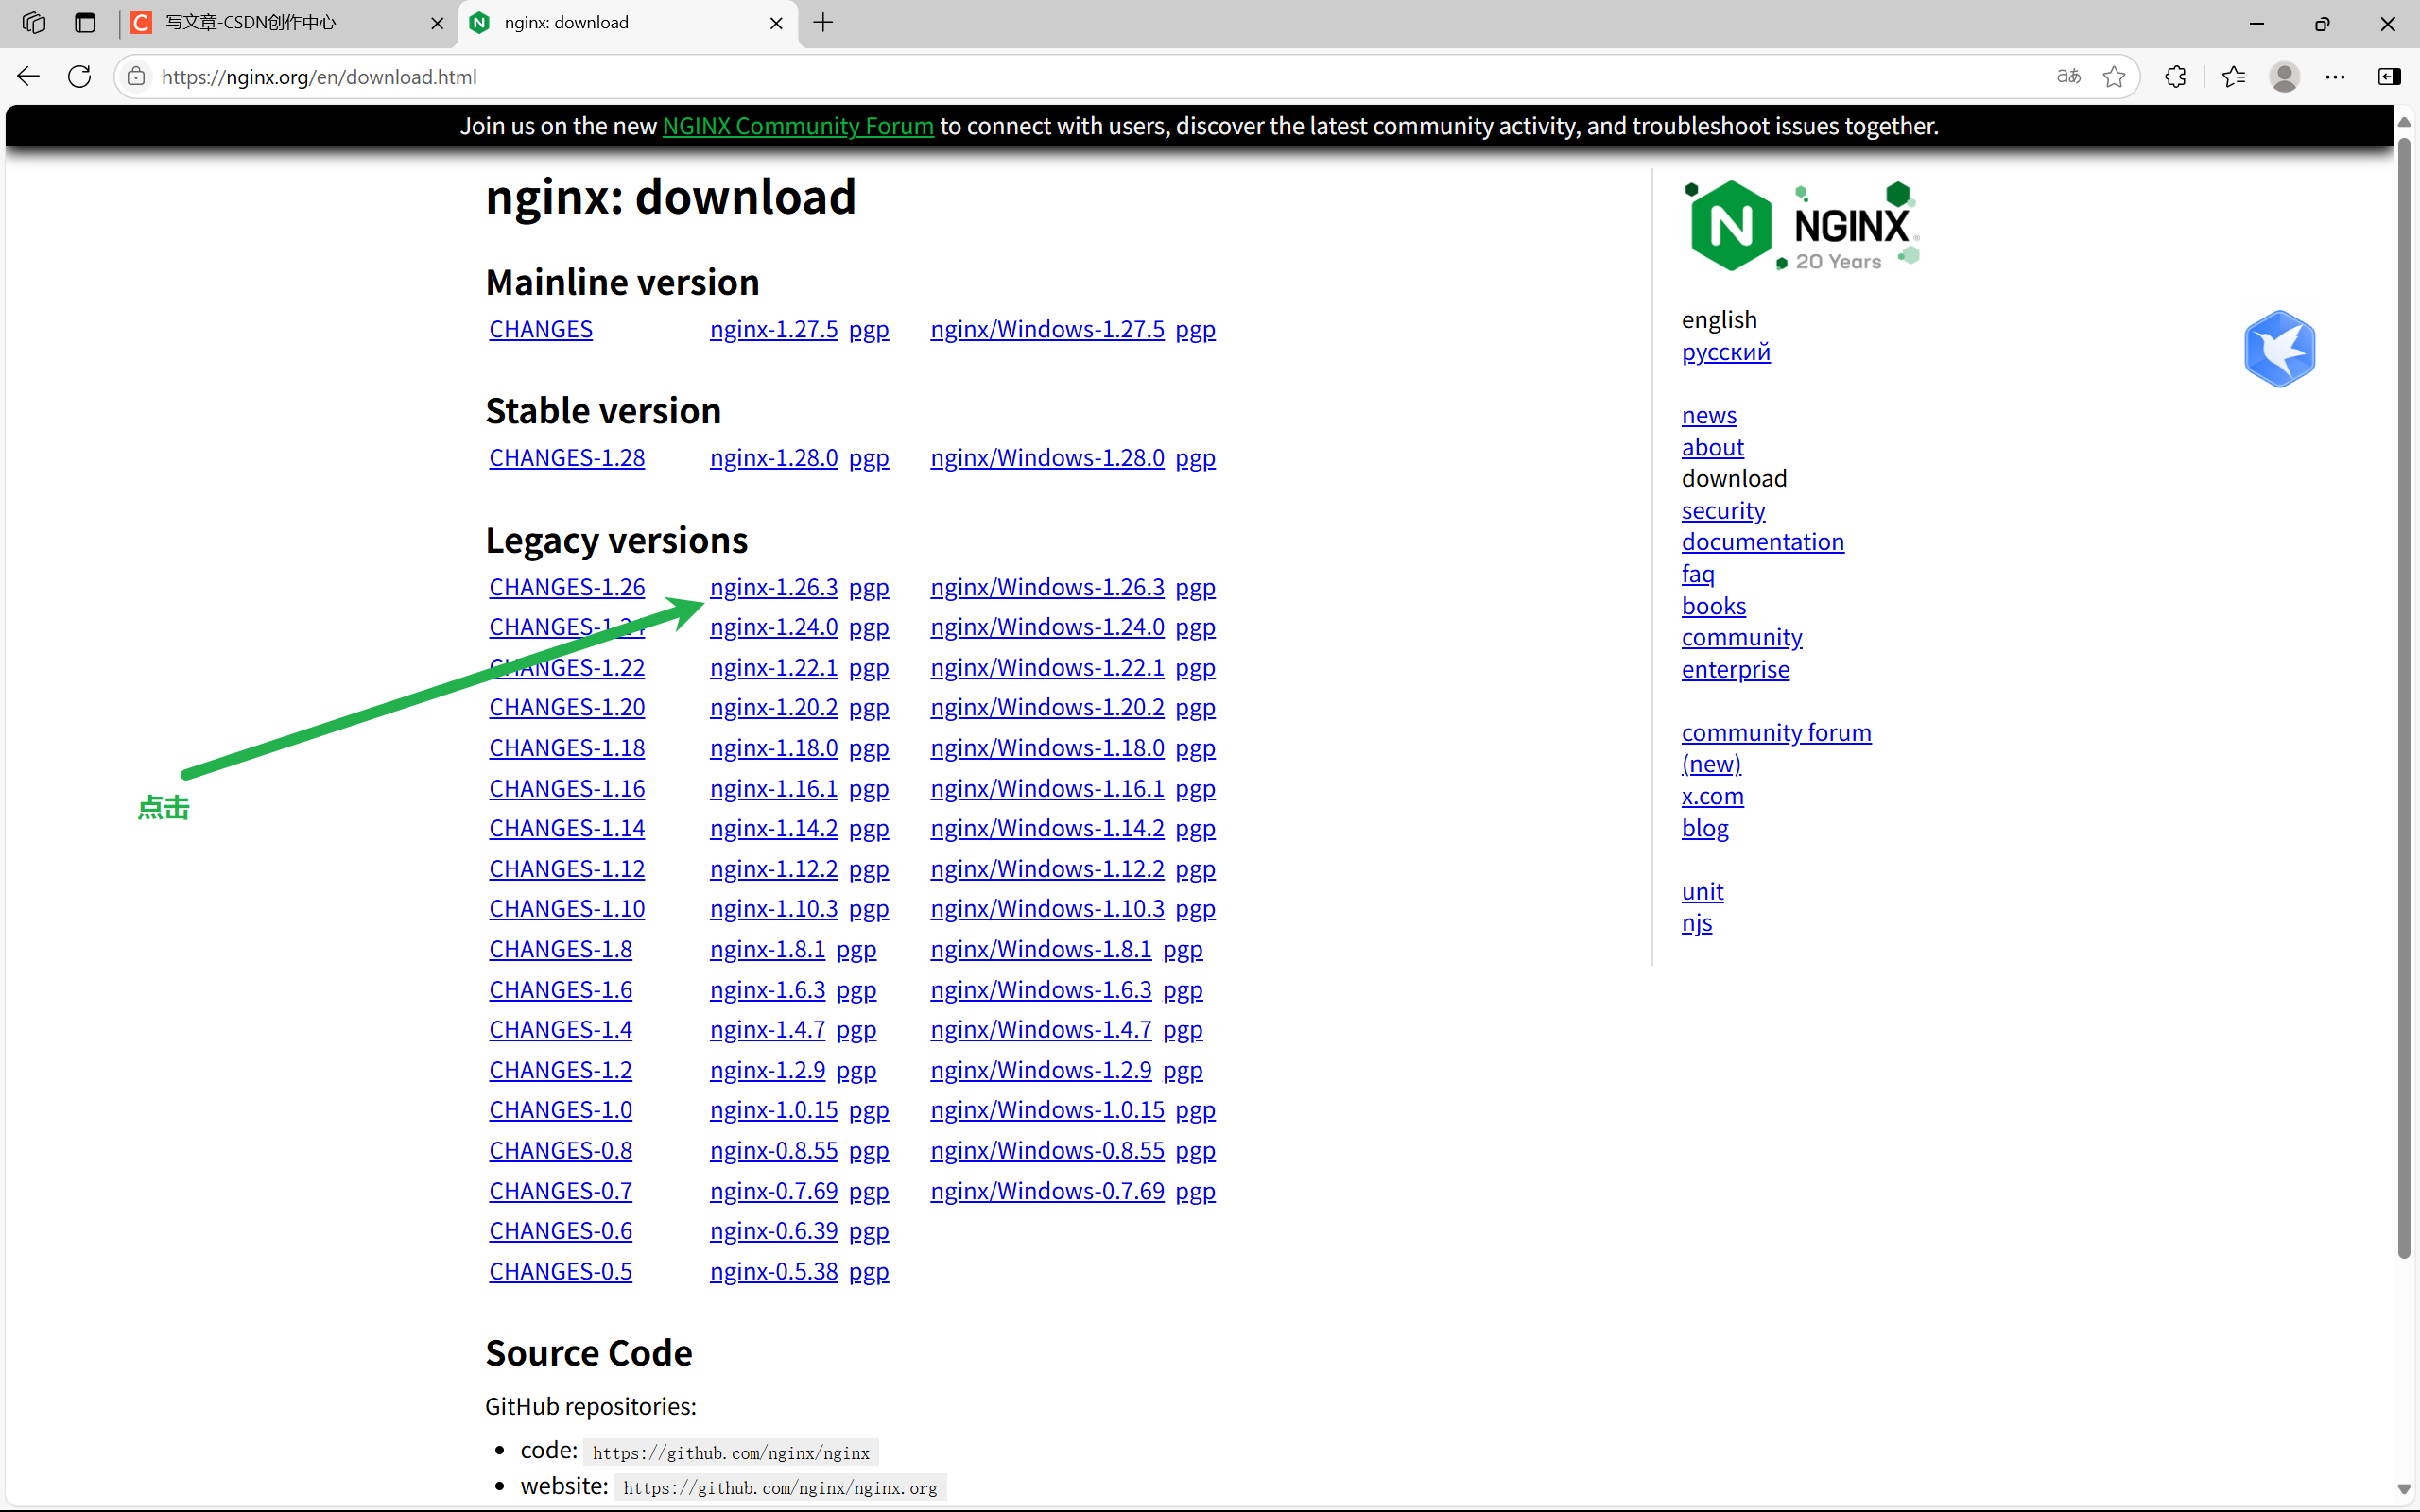Download nginx/Windows-1.28.0 package
The height and width of the screenshot is (1512, 2420).
[x=1047, y=458]
